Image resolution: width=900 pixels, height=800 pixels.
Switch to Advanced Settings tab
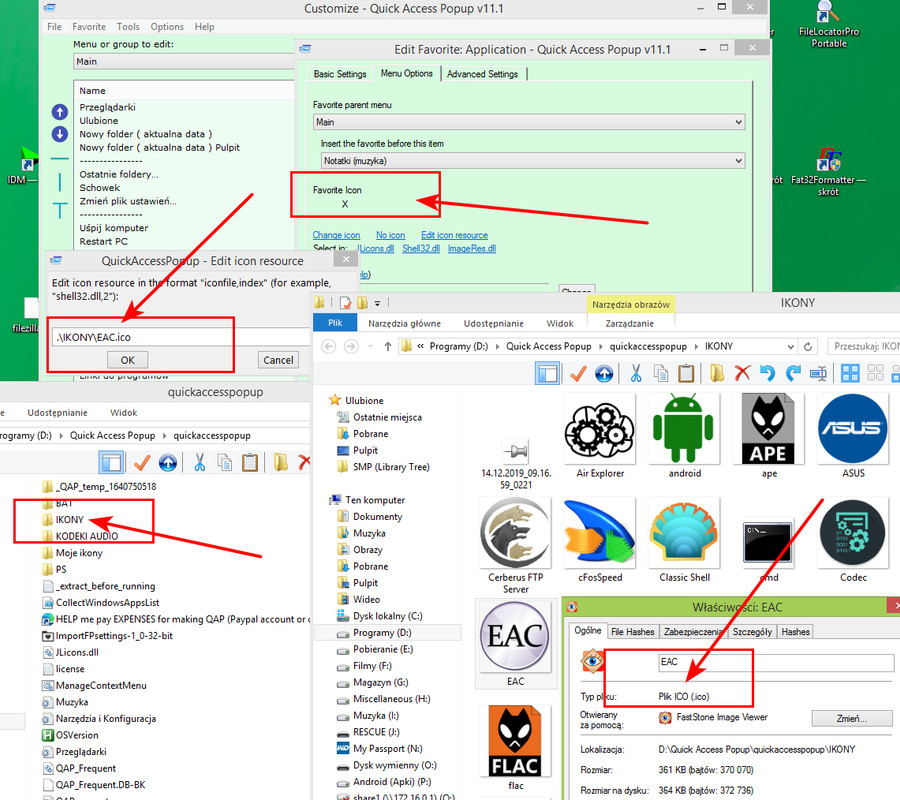(x=482, y=74)
